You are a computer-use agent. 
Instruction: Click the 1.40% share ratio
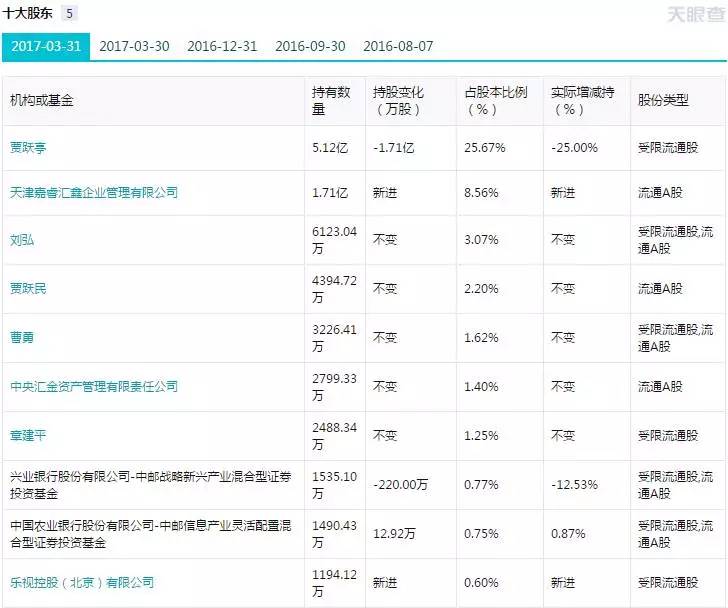click(x=481, y=387)
